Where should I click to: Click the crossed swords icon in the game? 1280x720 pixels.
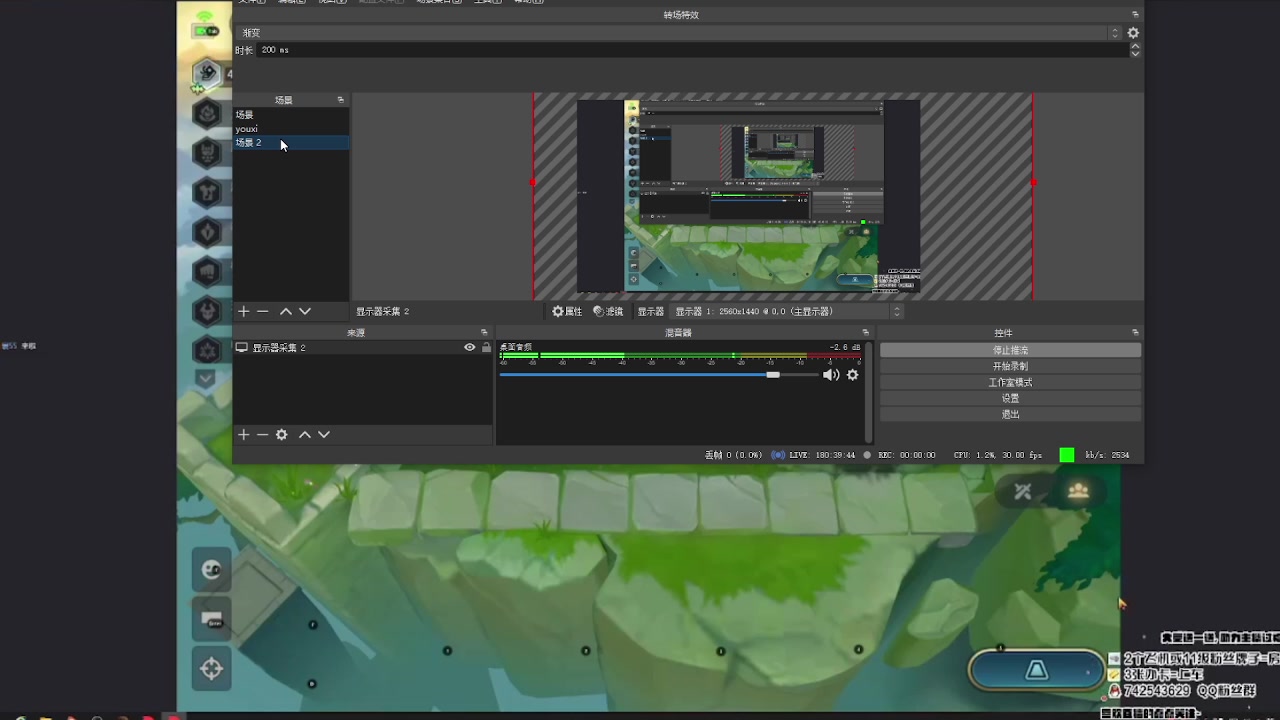click(x=1022, y=491)
